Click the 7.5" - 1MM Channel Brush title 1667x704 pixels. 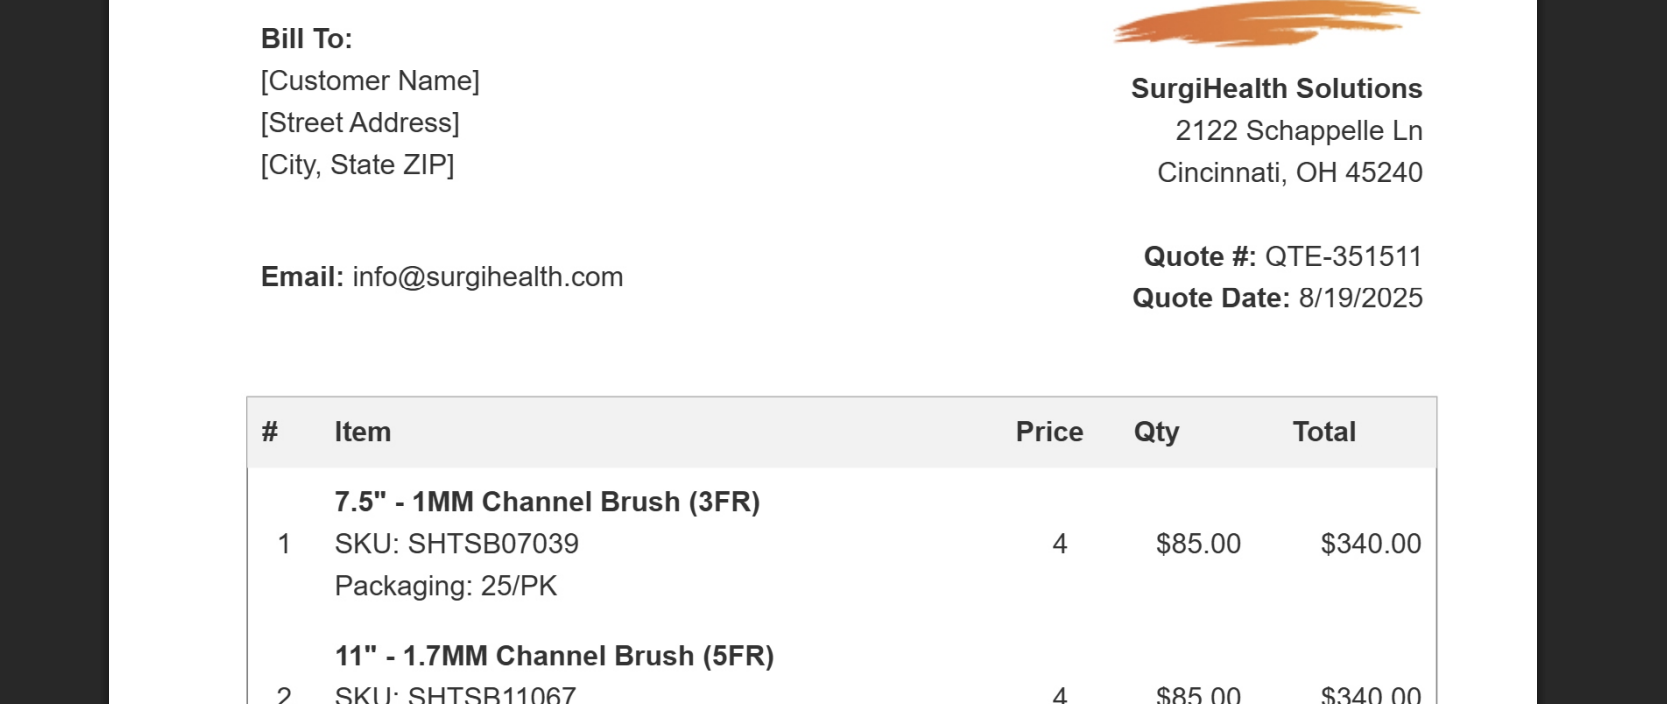pyautogui.click(x=547, y=502)
